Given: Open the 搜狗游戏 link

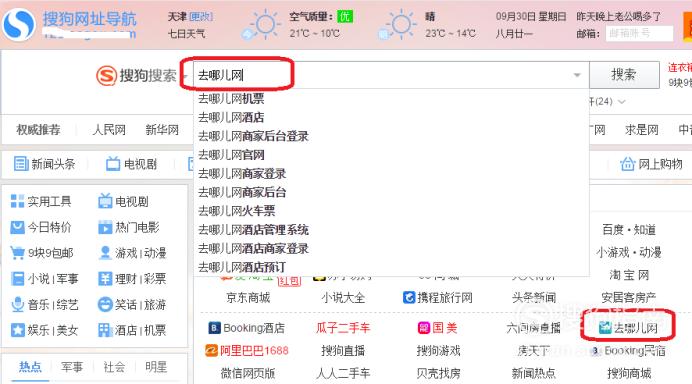Looking at the screenshot, I should pyautogui.click(x=438, y=351).
